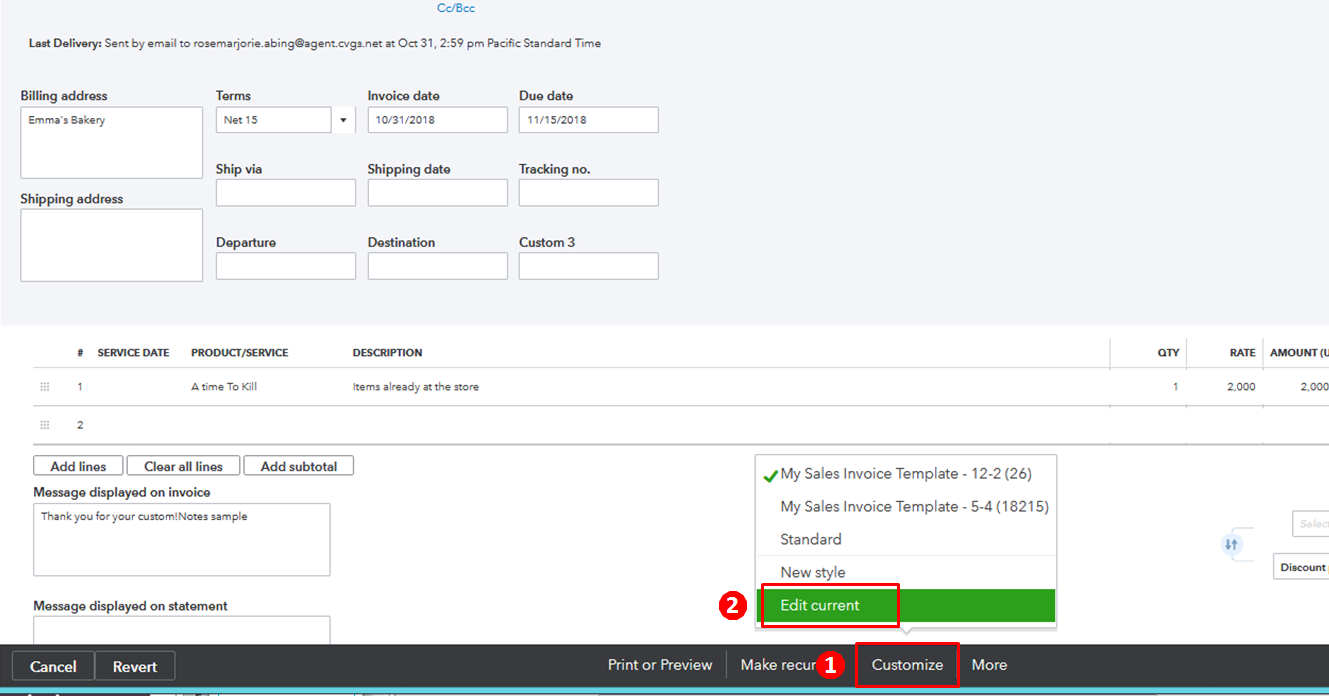1329x696 pixels.
Task: Click the drag handle icon on line 2
Action: click(44, 424)
